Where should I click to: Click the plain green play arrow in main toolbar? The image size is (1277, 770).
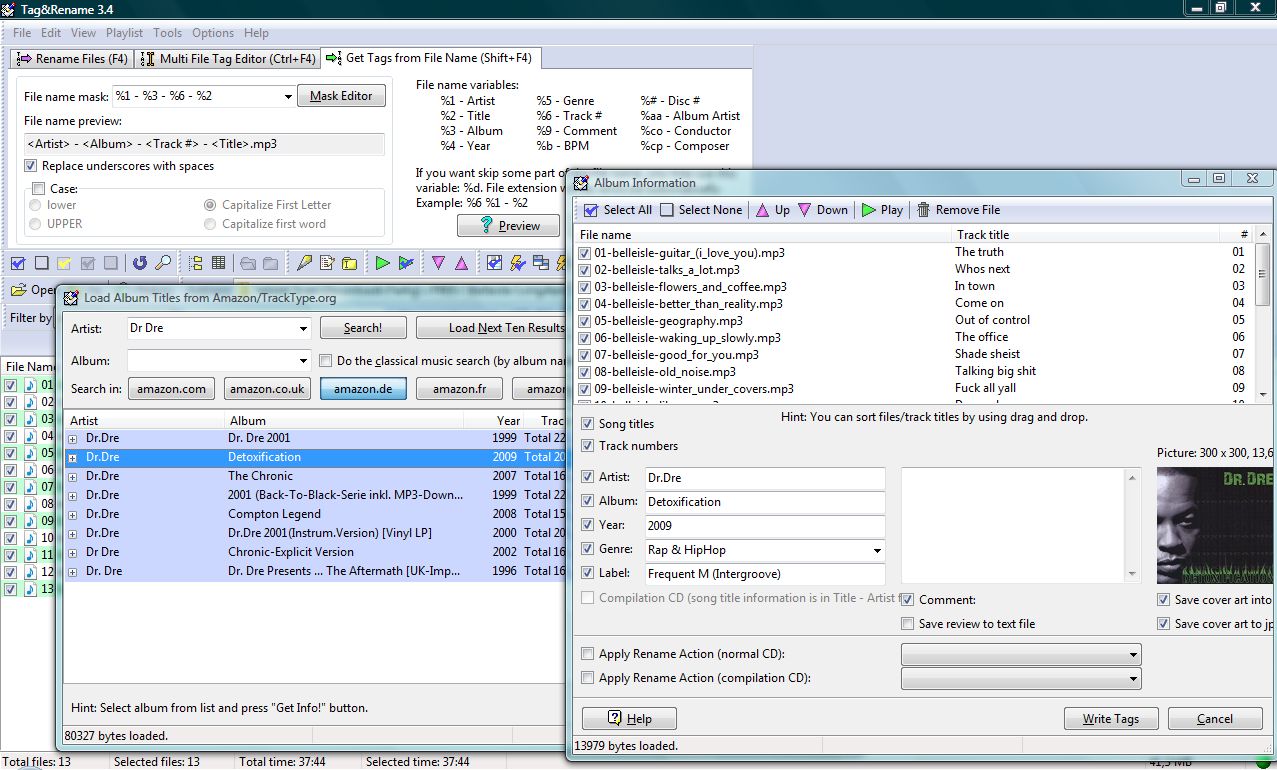(x=383, y=264)
